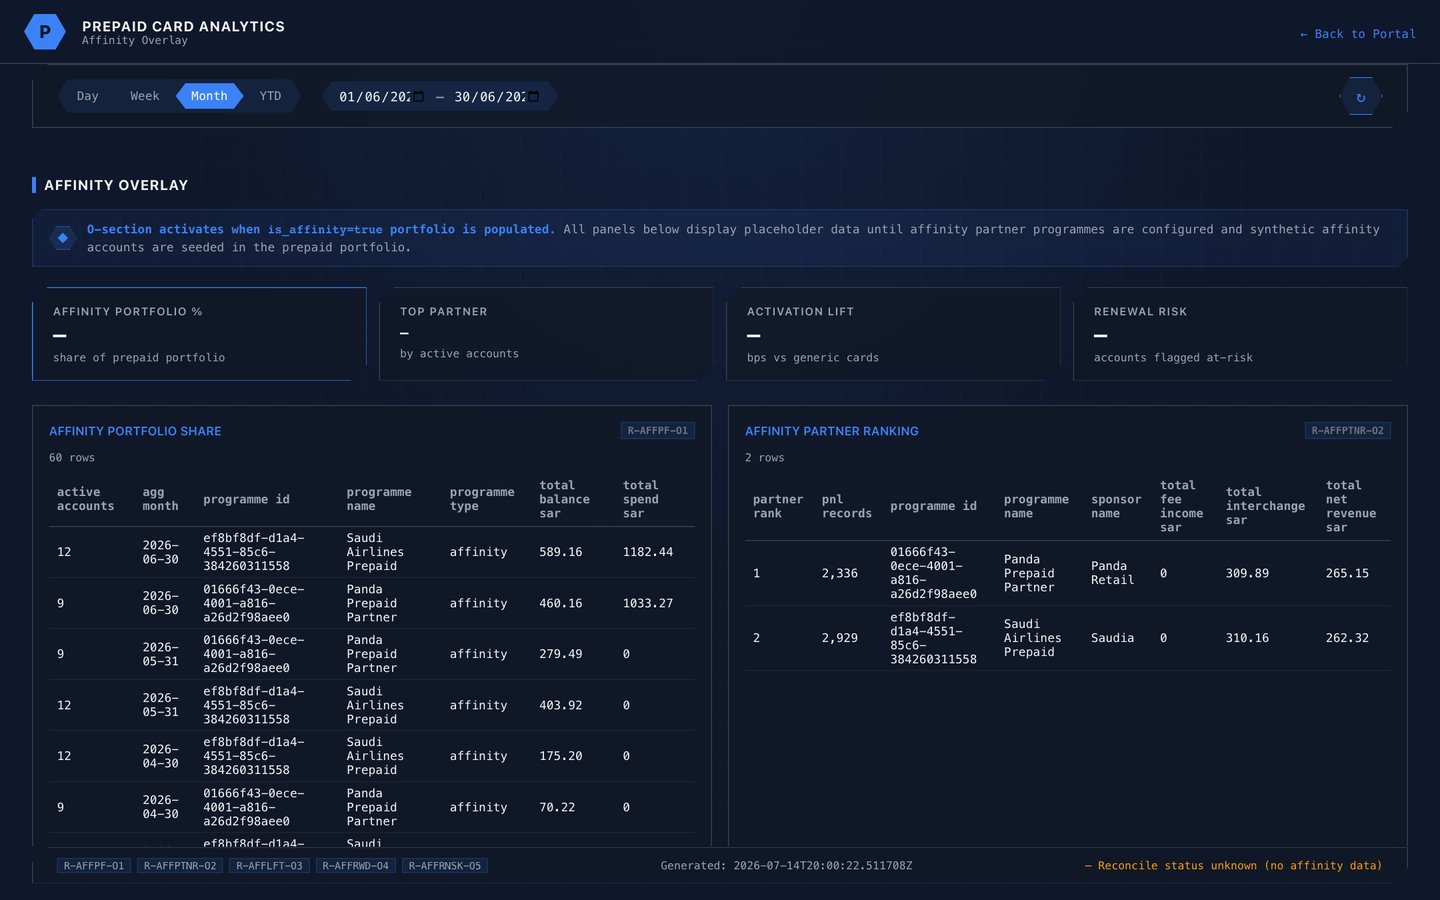This screenshot has width=1440, height=900.
Task: Click sponsor name Saudia
Action: (1112, 638)
